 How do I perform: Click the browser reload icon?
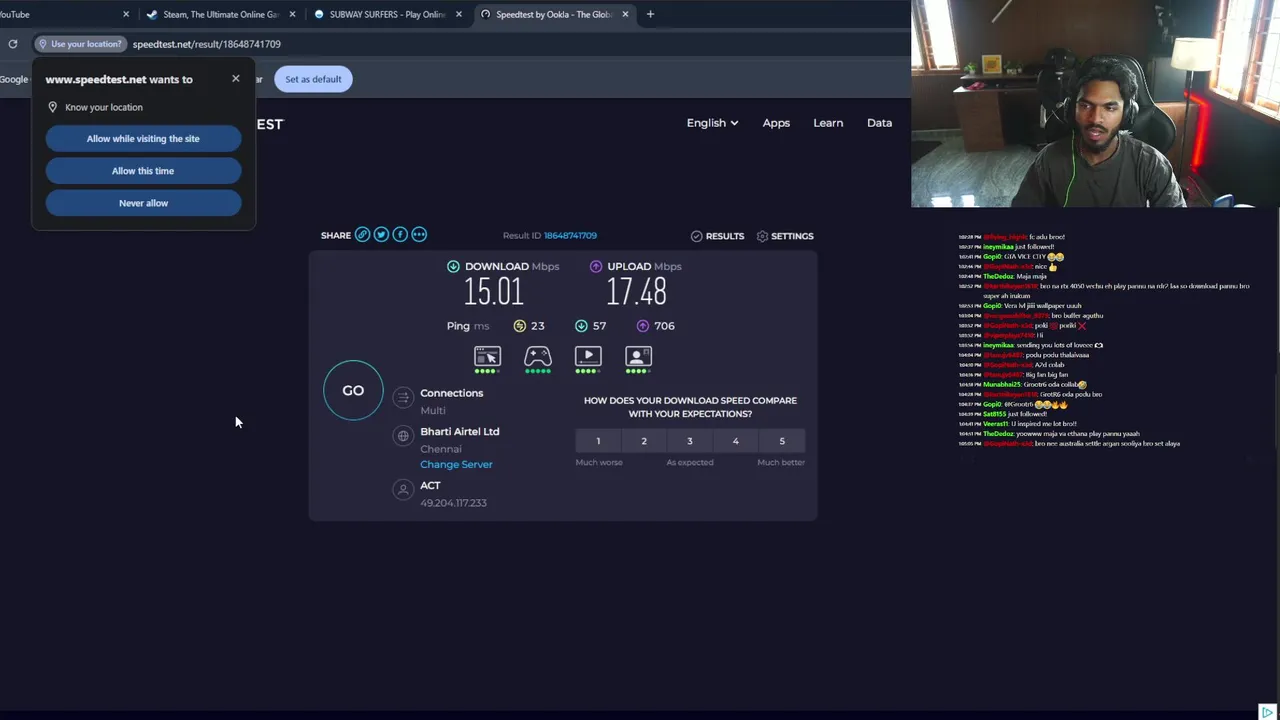(12, 44)
